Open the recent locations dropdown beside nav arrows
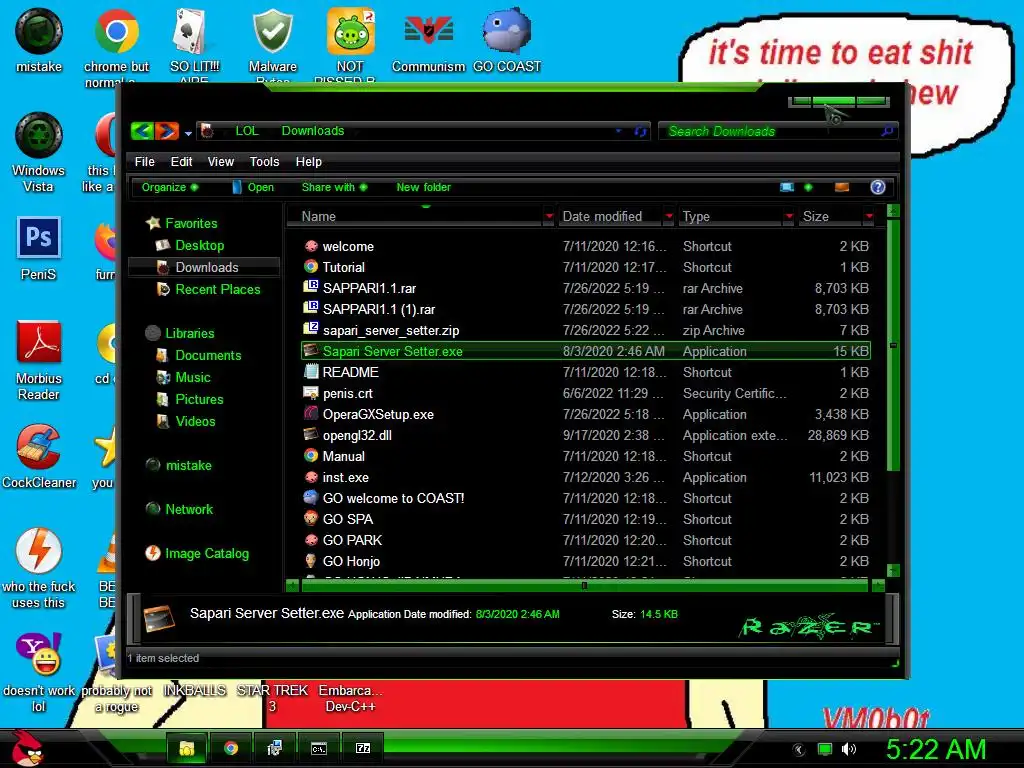 coord(188,133)
